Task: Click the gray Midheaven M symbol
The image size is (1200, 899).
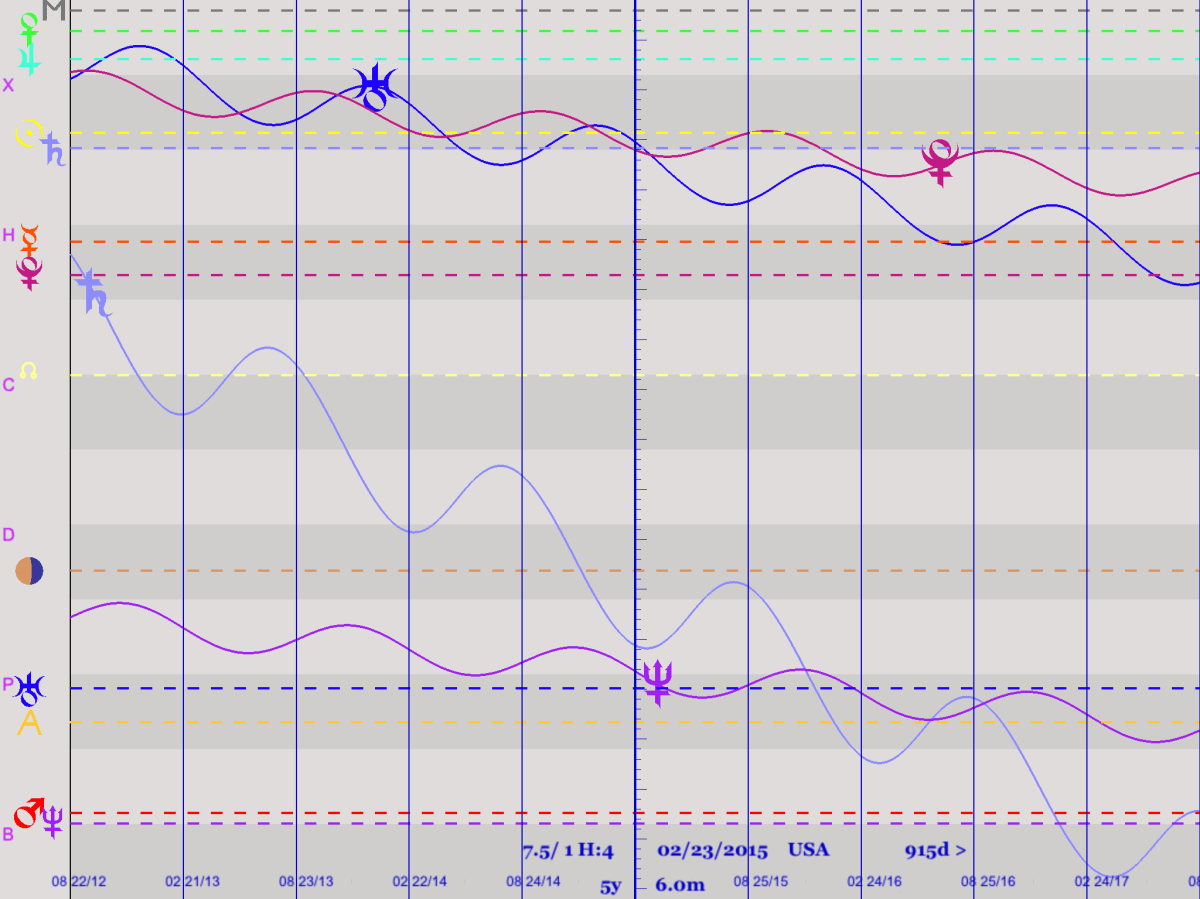Action: tap(54, 11)
